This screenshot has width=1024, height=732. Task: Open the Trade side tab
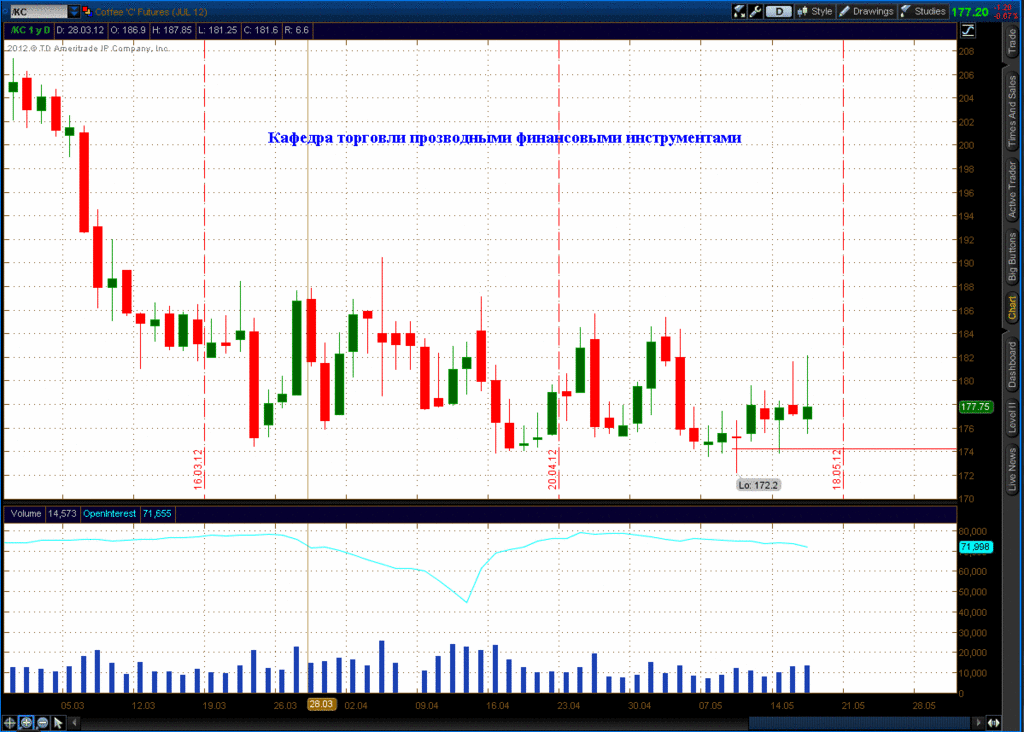1012,42
